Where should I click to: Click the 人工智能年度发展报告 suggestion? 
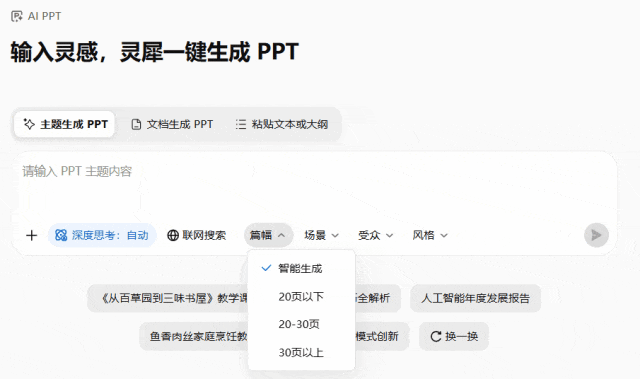[476, 298]
